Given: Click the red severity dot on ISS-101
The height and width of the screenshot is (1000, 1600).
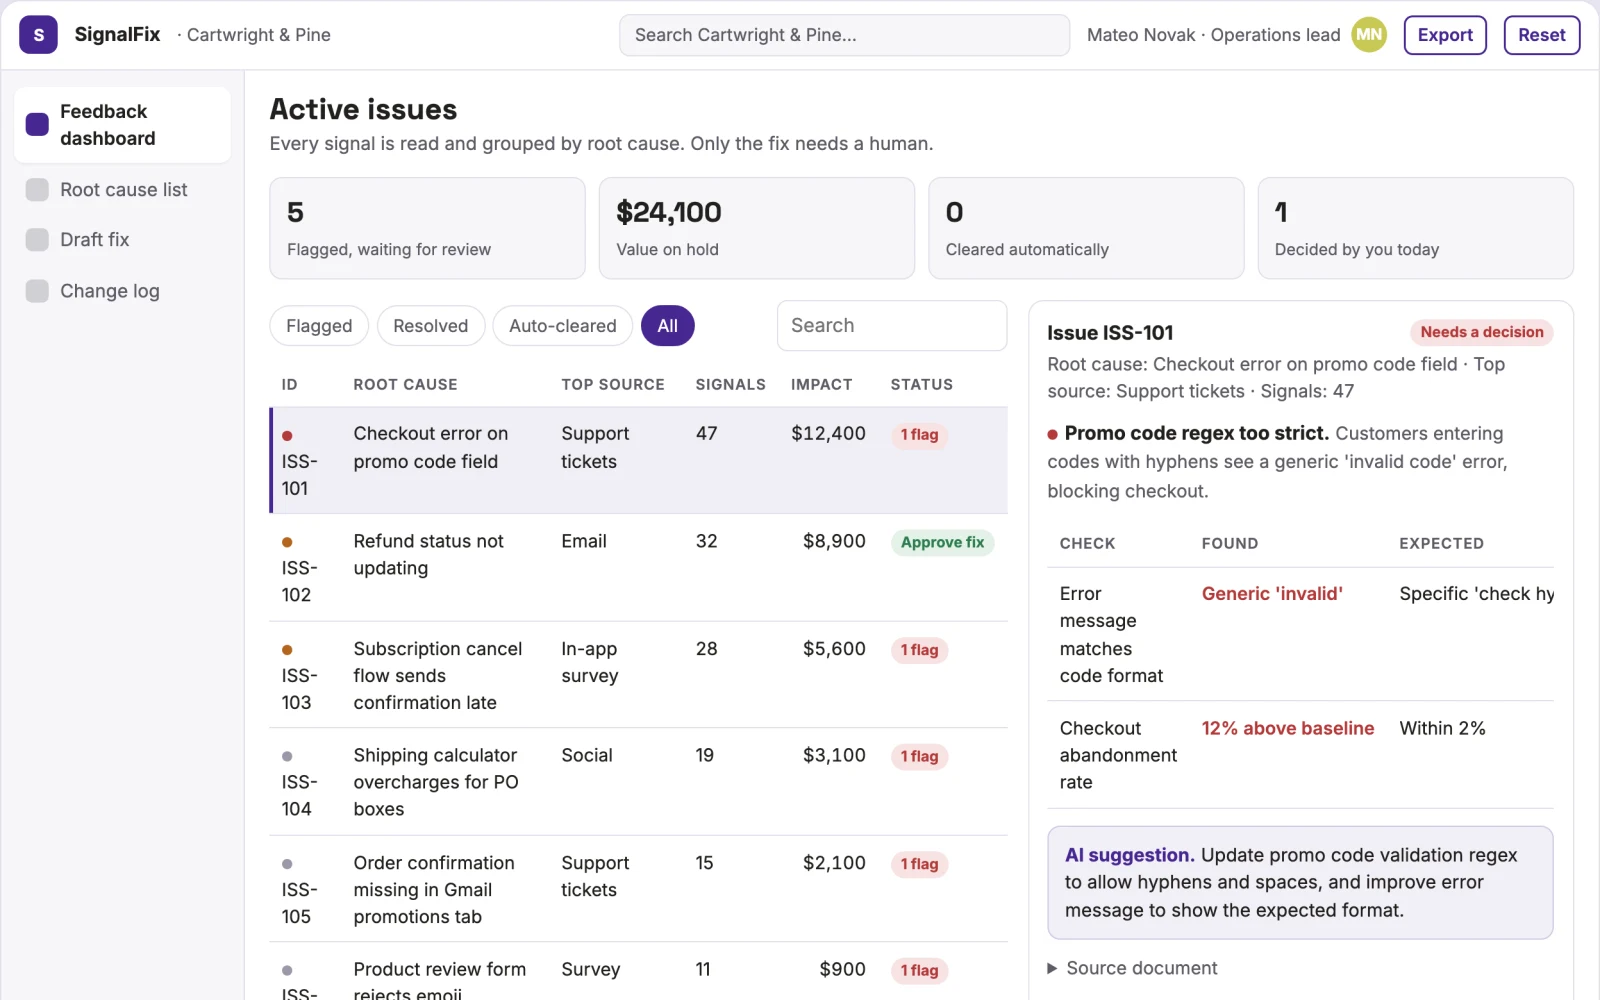Looking at the screenshot, I should [287, 435].
